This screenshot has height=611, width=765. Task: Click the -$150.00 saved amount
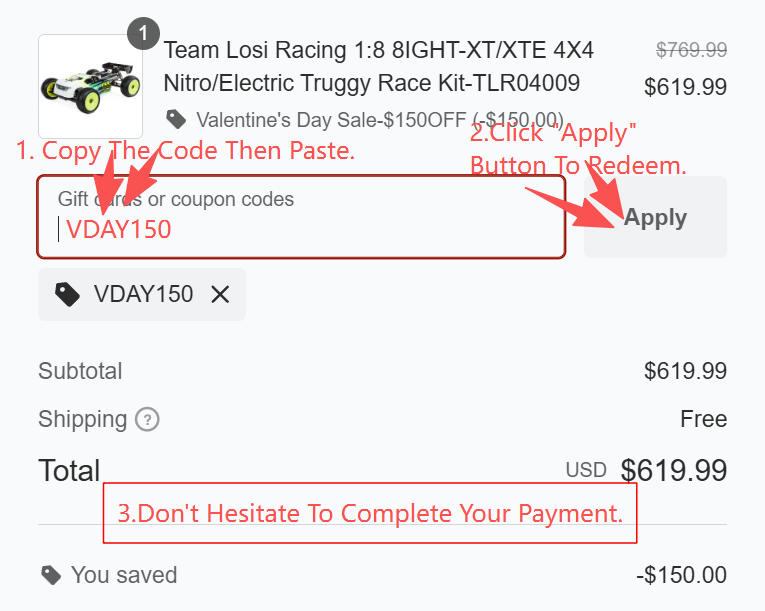pos(681,575)
